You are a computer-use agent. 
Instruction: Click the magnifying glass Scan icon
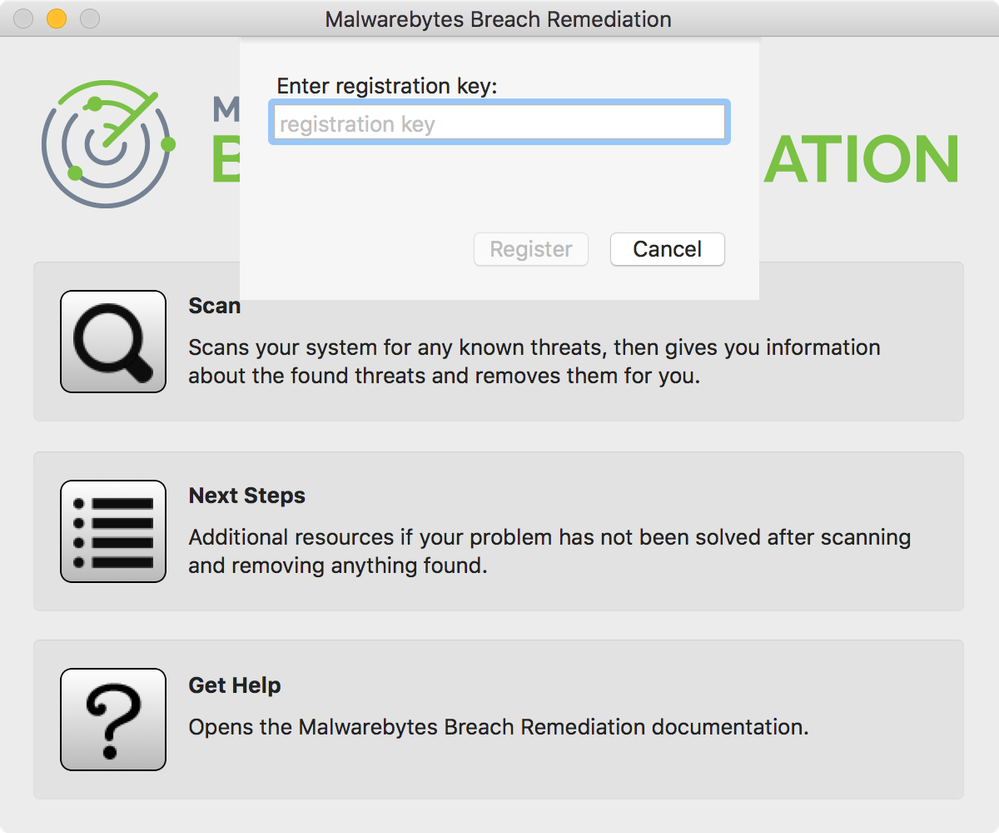click(113, 342)
